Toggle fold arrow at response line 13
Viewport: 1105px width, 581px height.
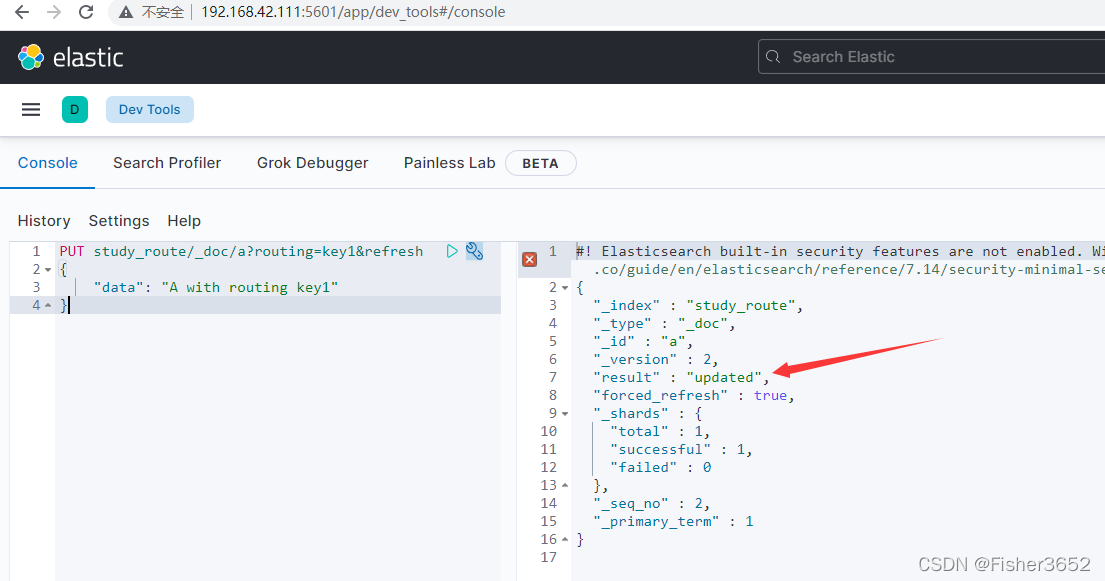point(564,485)
